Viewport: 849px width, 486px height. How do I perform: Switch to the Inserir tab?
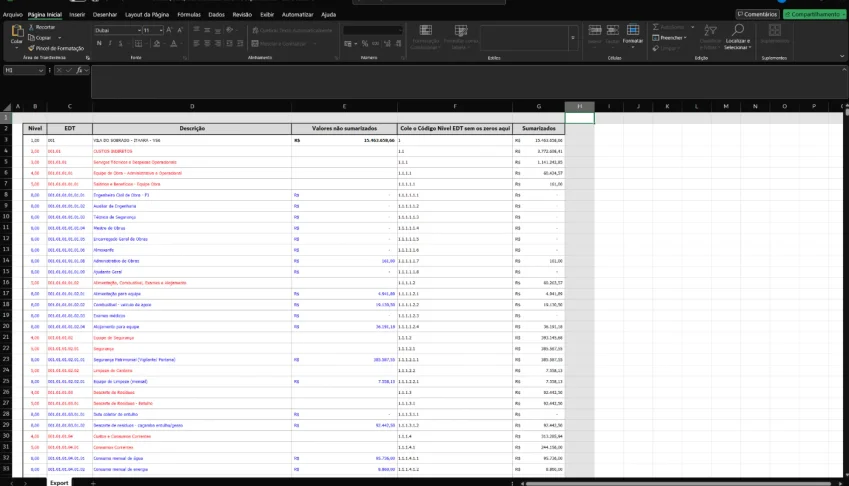77,15
